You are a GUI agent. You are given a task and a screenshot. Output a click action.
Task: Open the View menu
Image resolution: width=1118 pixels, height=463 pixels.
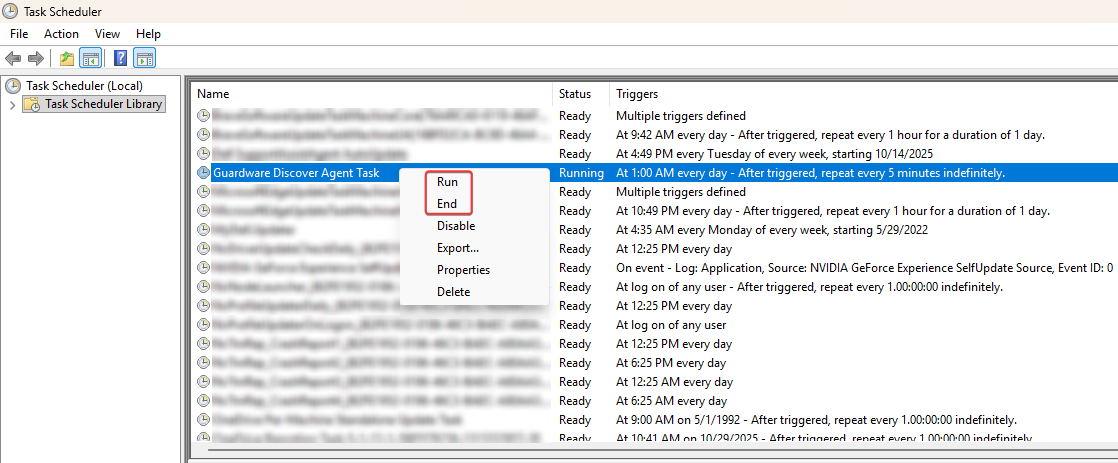click(107, 34)
